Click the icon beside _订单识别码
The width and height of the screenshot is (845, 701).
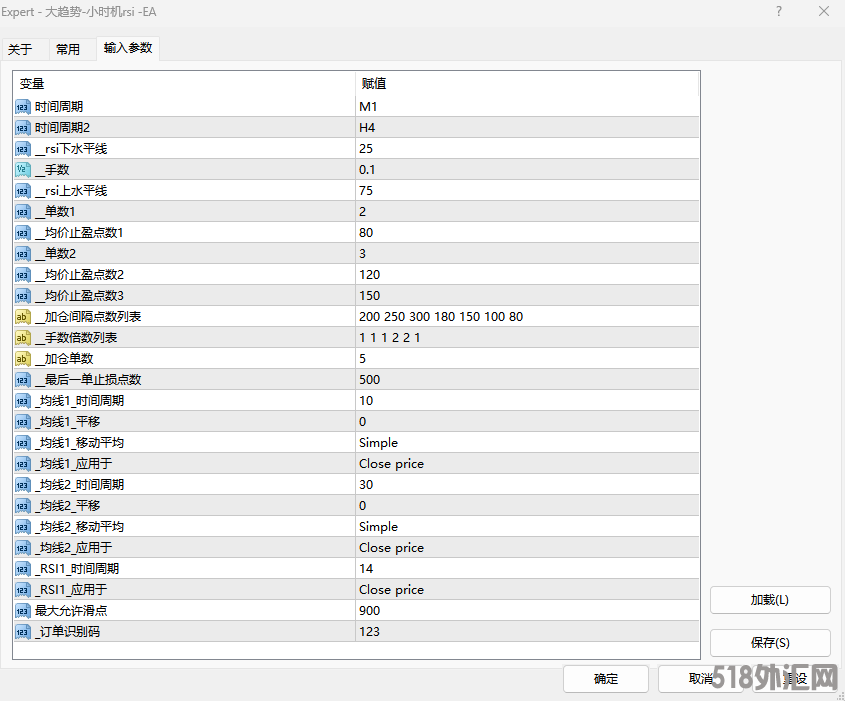(x=23, y=632)
